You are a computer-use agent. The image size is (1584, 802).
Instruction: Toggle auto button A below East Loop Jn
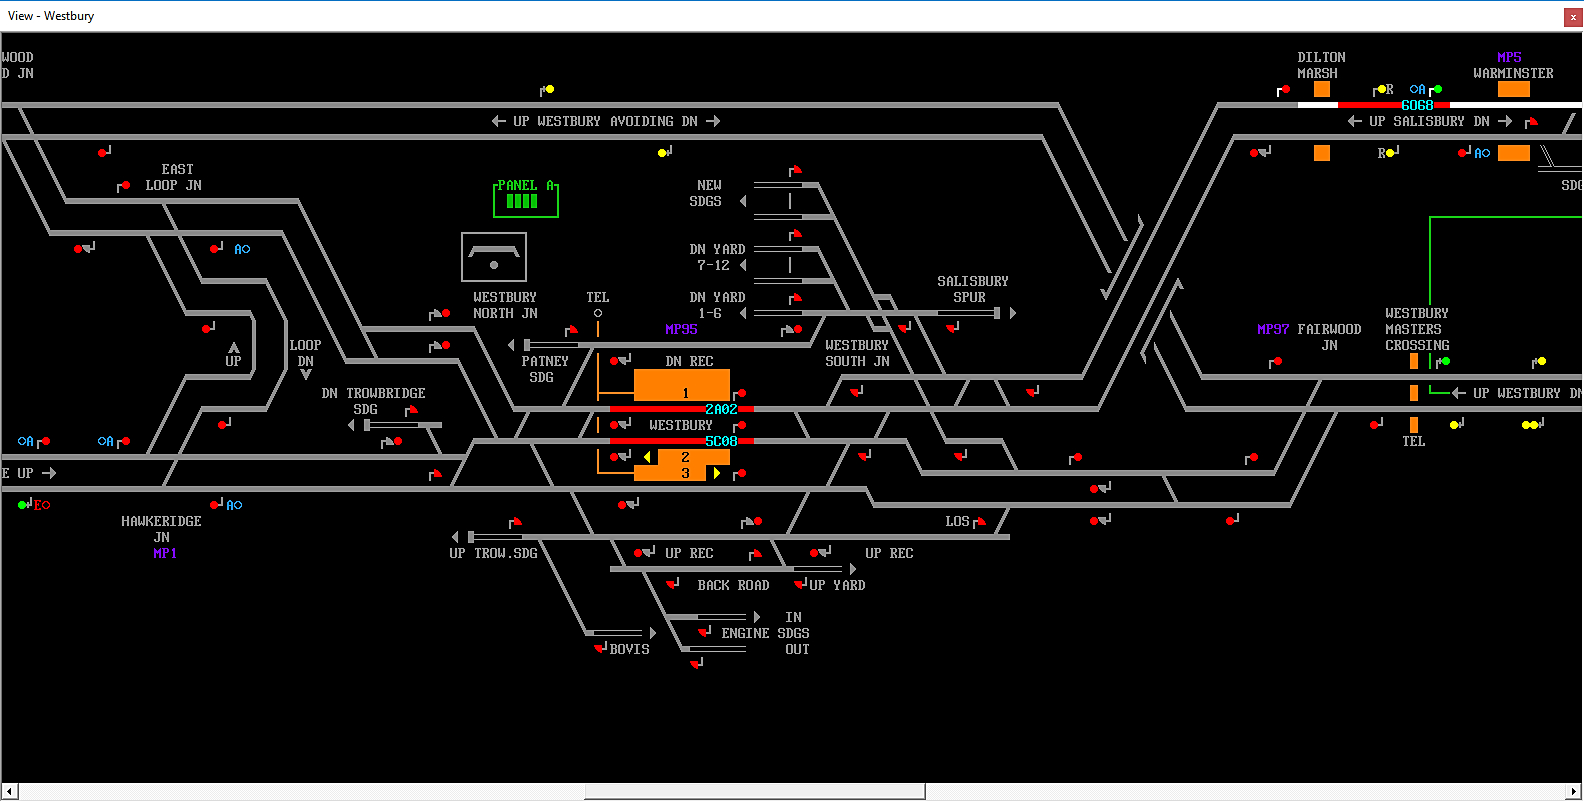point(242,249)
